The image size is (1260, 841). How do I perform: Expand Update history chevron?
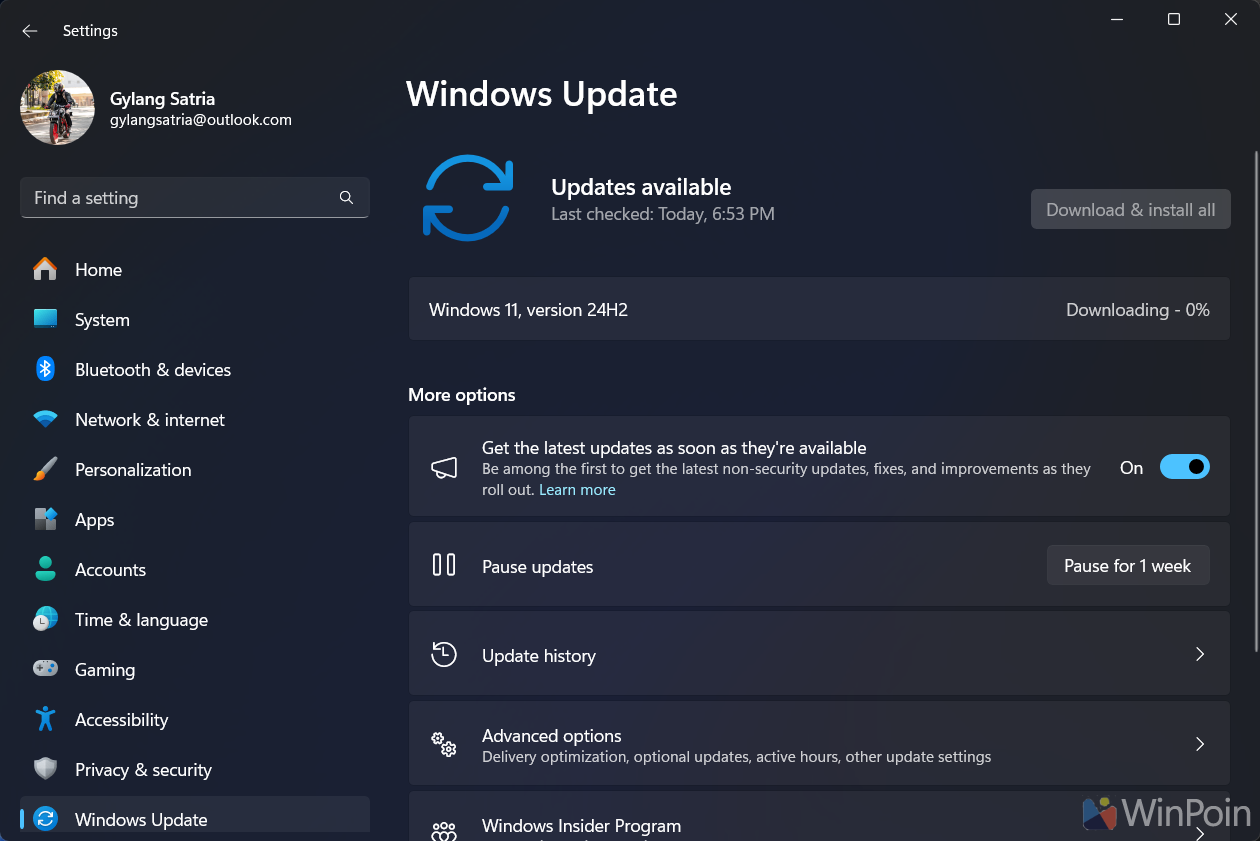1201,654
